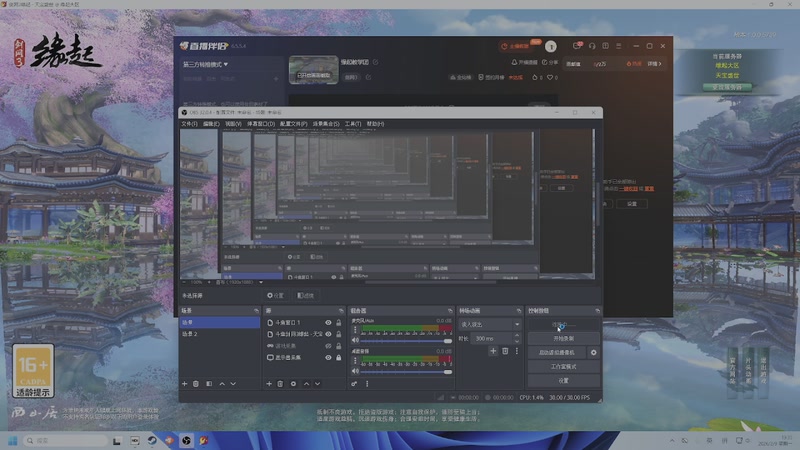Enable Studio Mode button
Viewport: 800px width, 450px height.
(564, 367)
